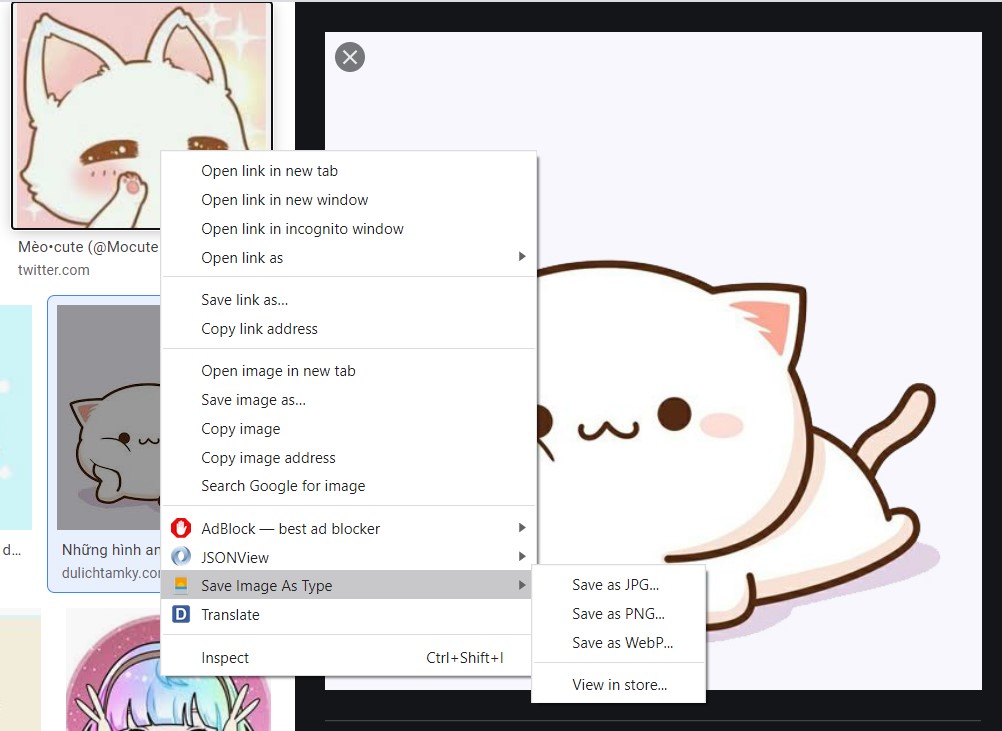The height and width of the screenshot is (731, 1002).
Task: Expand the JSONView submenu arrow
Action: [x=522, y=557]
